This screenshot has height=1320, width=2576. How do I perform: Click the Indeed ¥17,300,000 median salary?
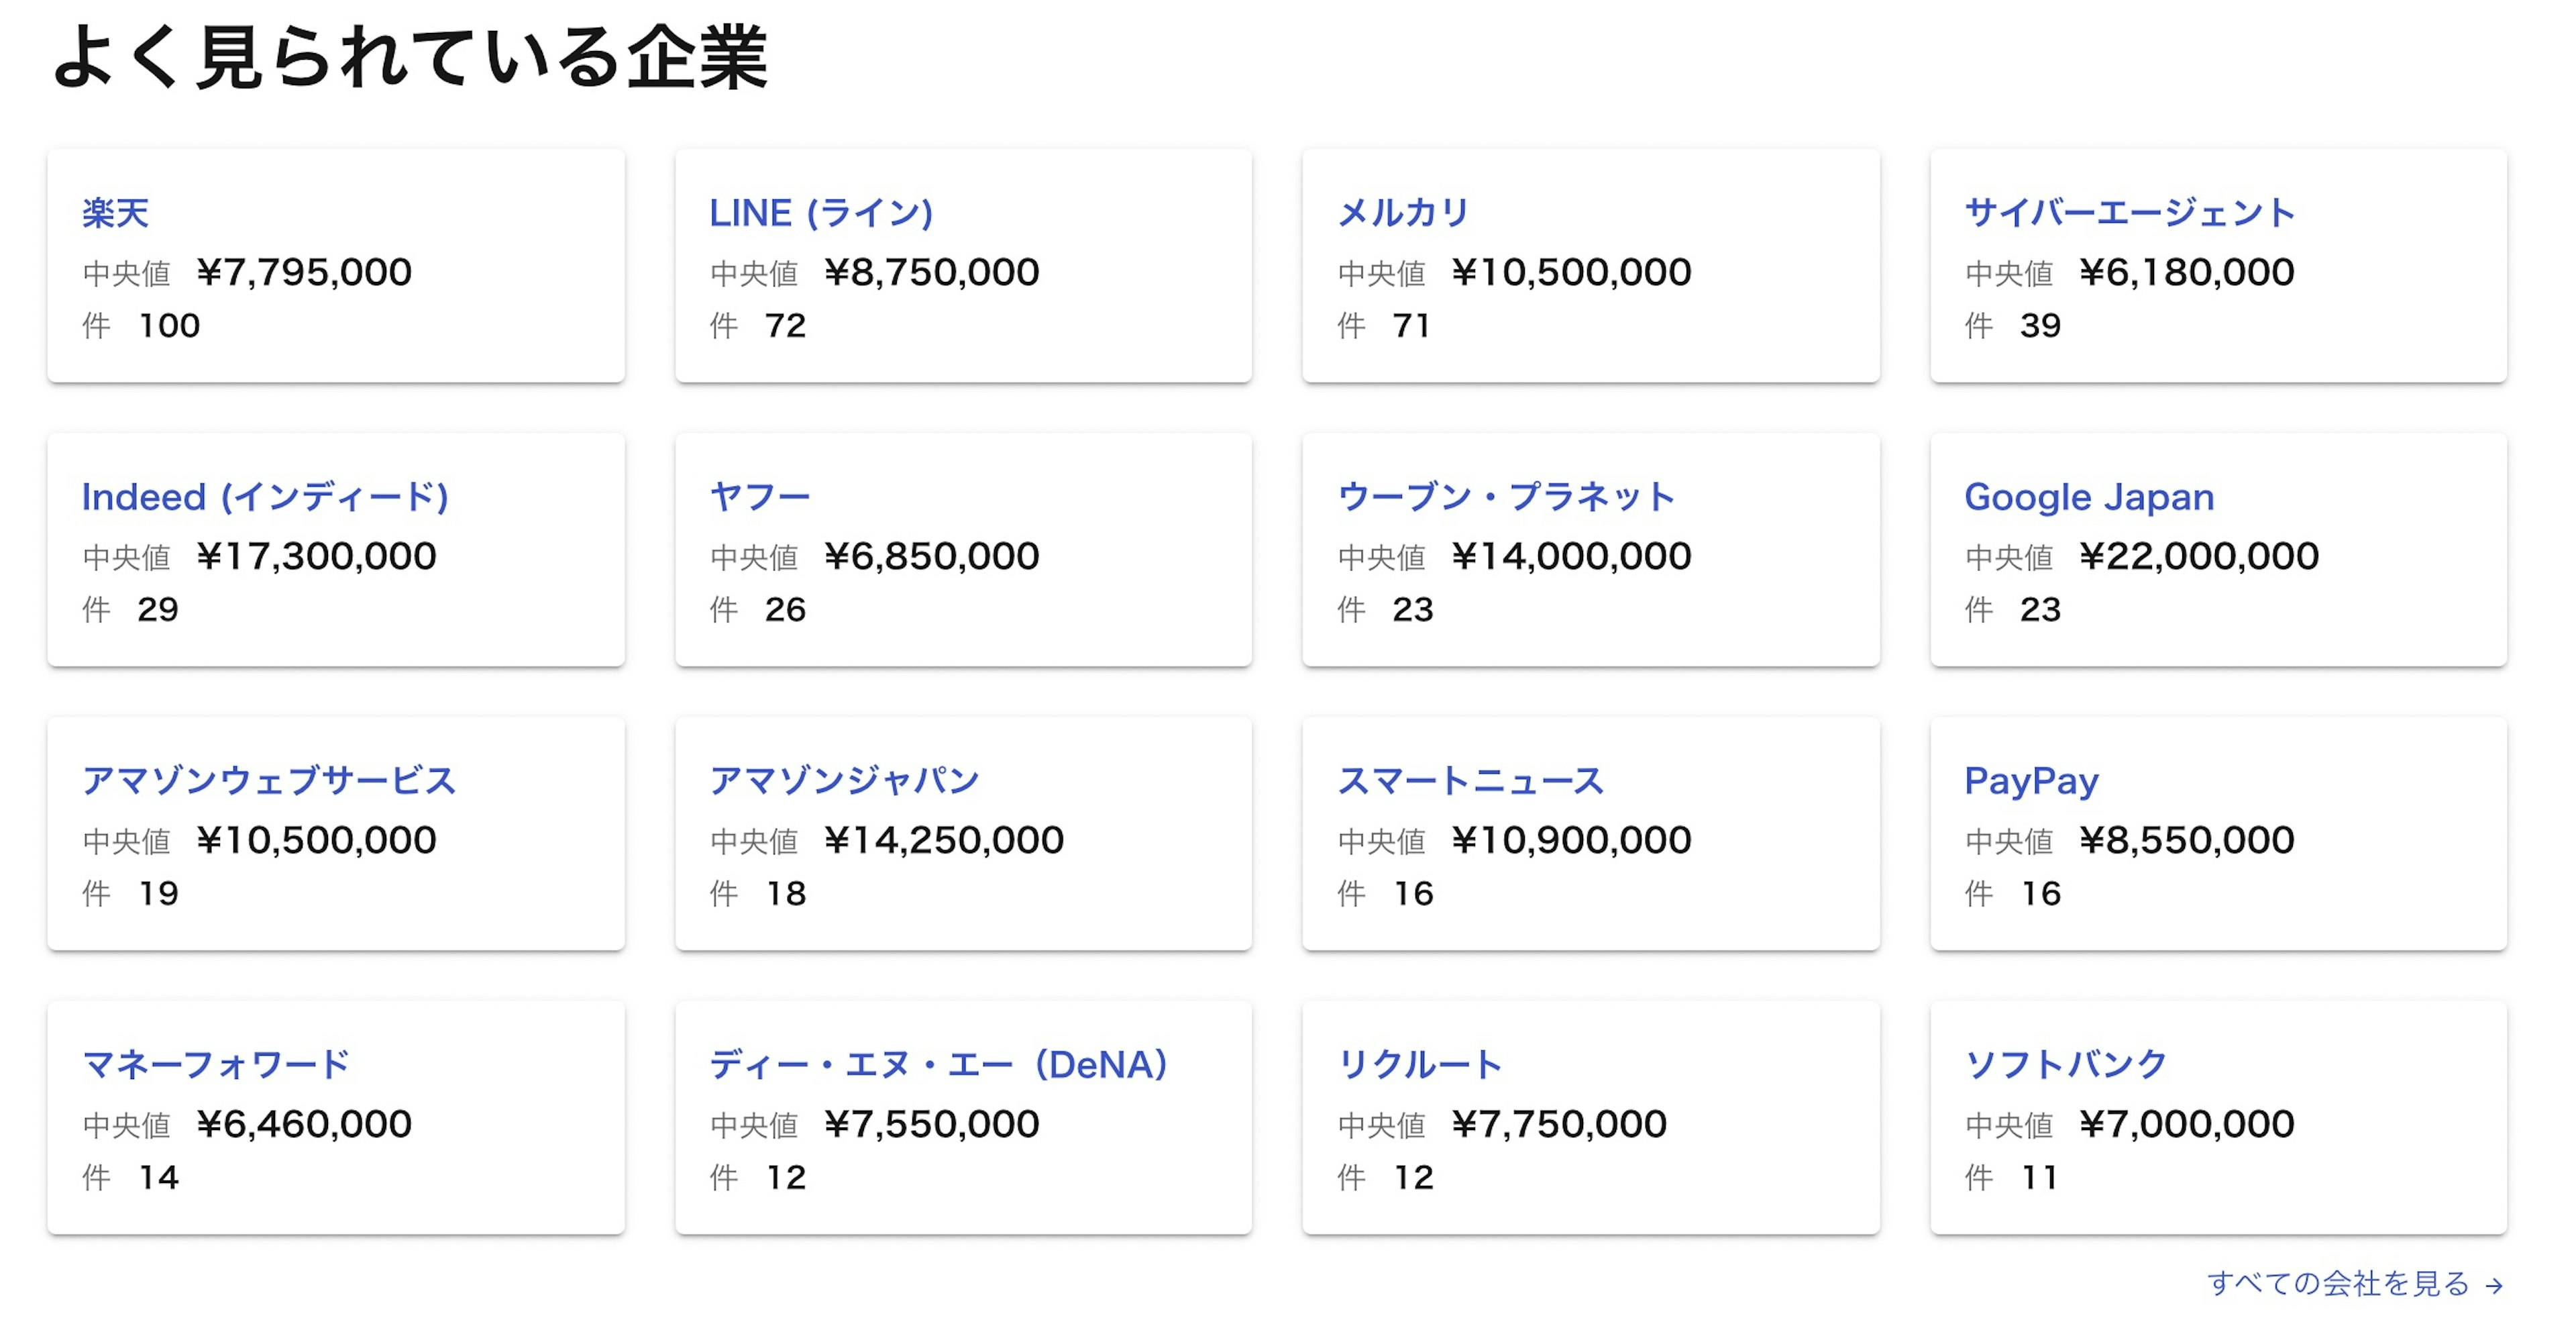coord(316,556)
